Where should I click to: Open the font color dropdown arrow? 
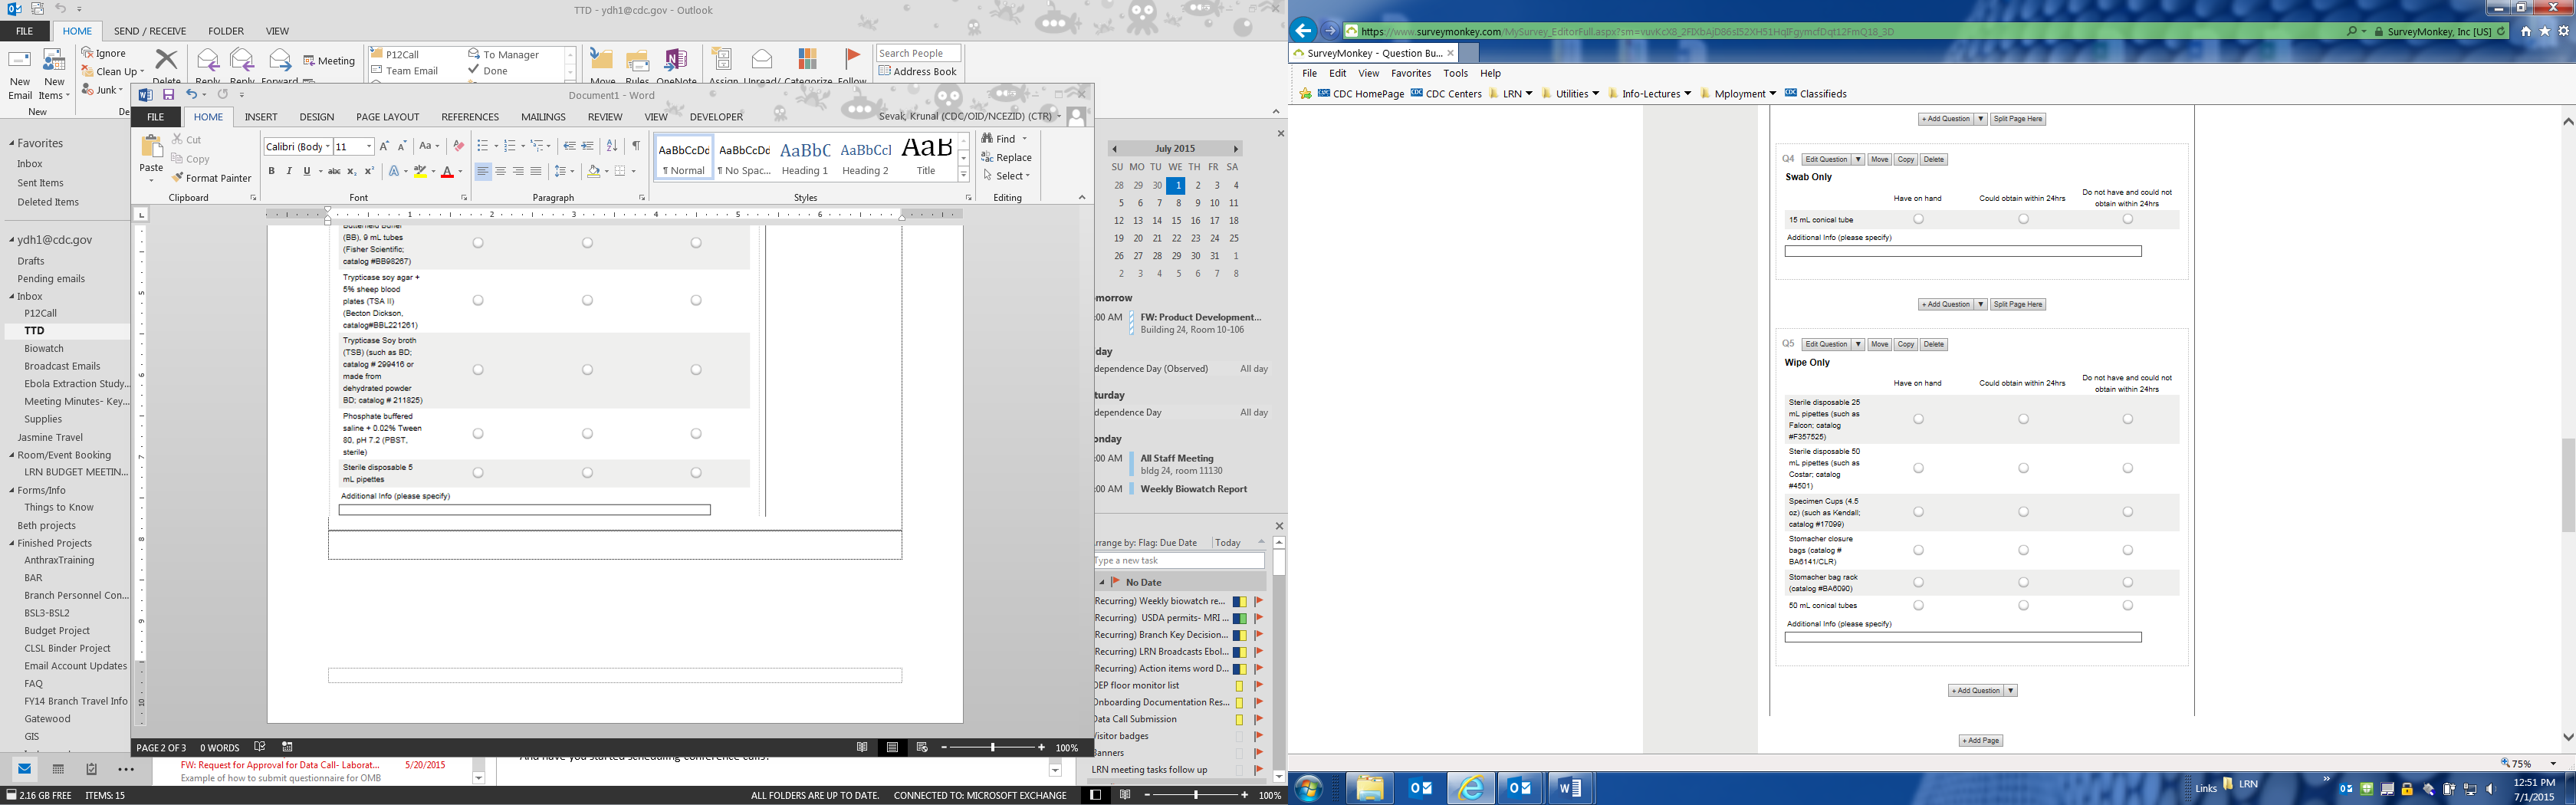(x=460, y=172)
